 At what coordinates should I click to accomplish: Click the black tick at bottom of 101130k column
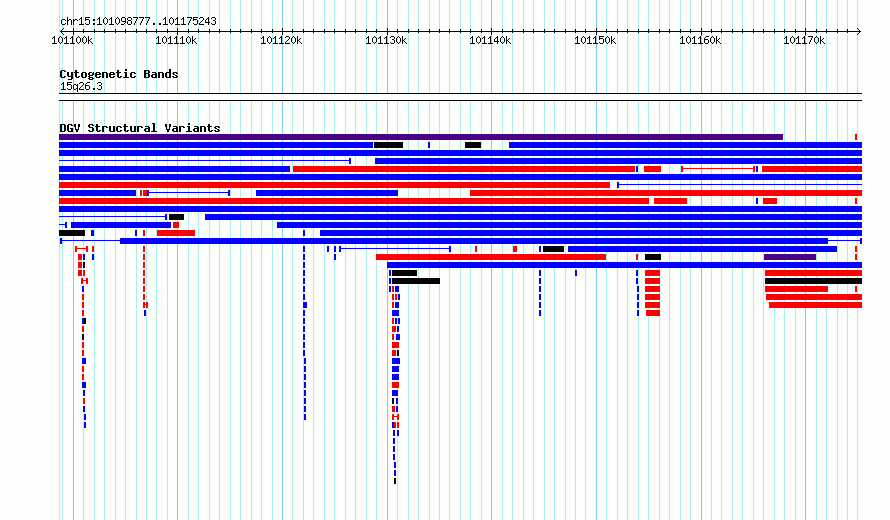pos(395,481)
